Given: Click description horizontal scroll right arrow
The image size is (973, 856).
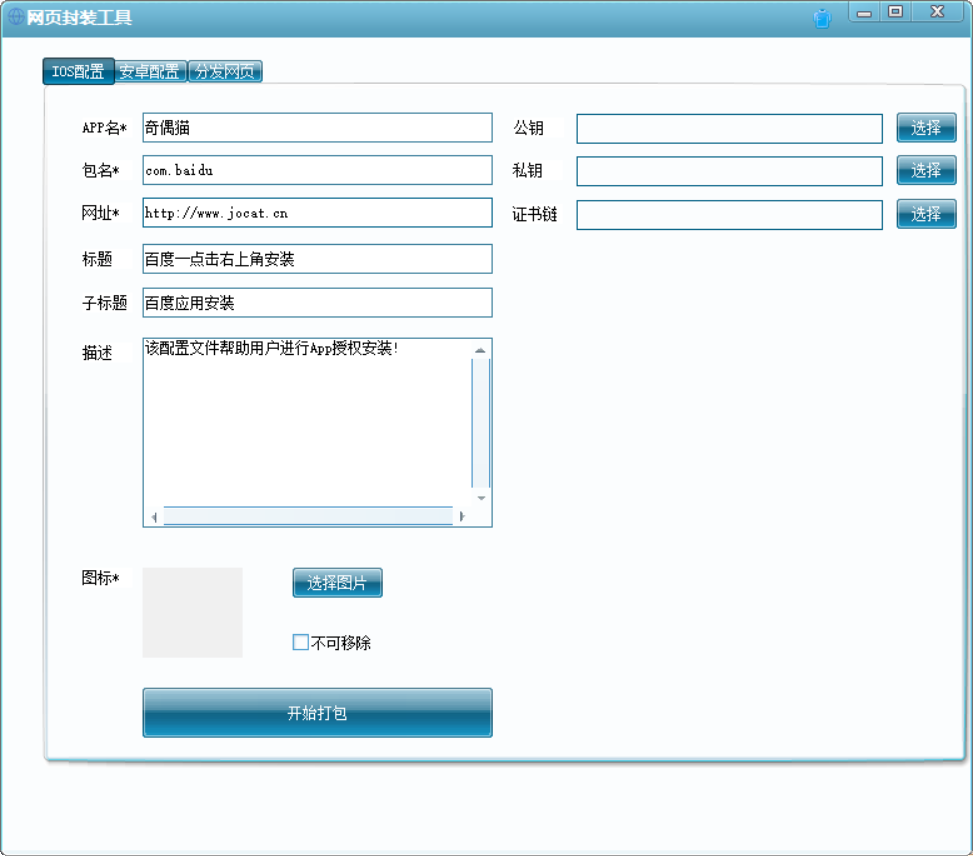Looking at the screenshot, I should tap(462, 516).
